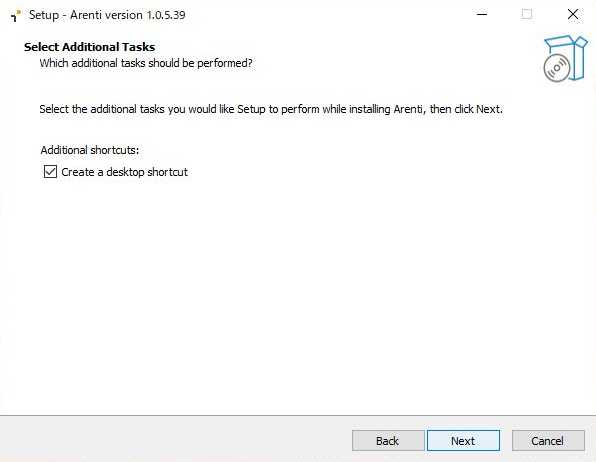Go to the following step with Next

tap(463, 441)
